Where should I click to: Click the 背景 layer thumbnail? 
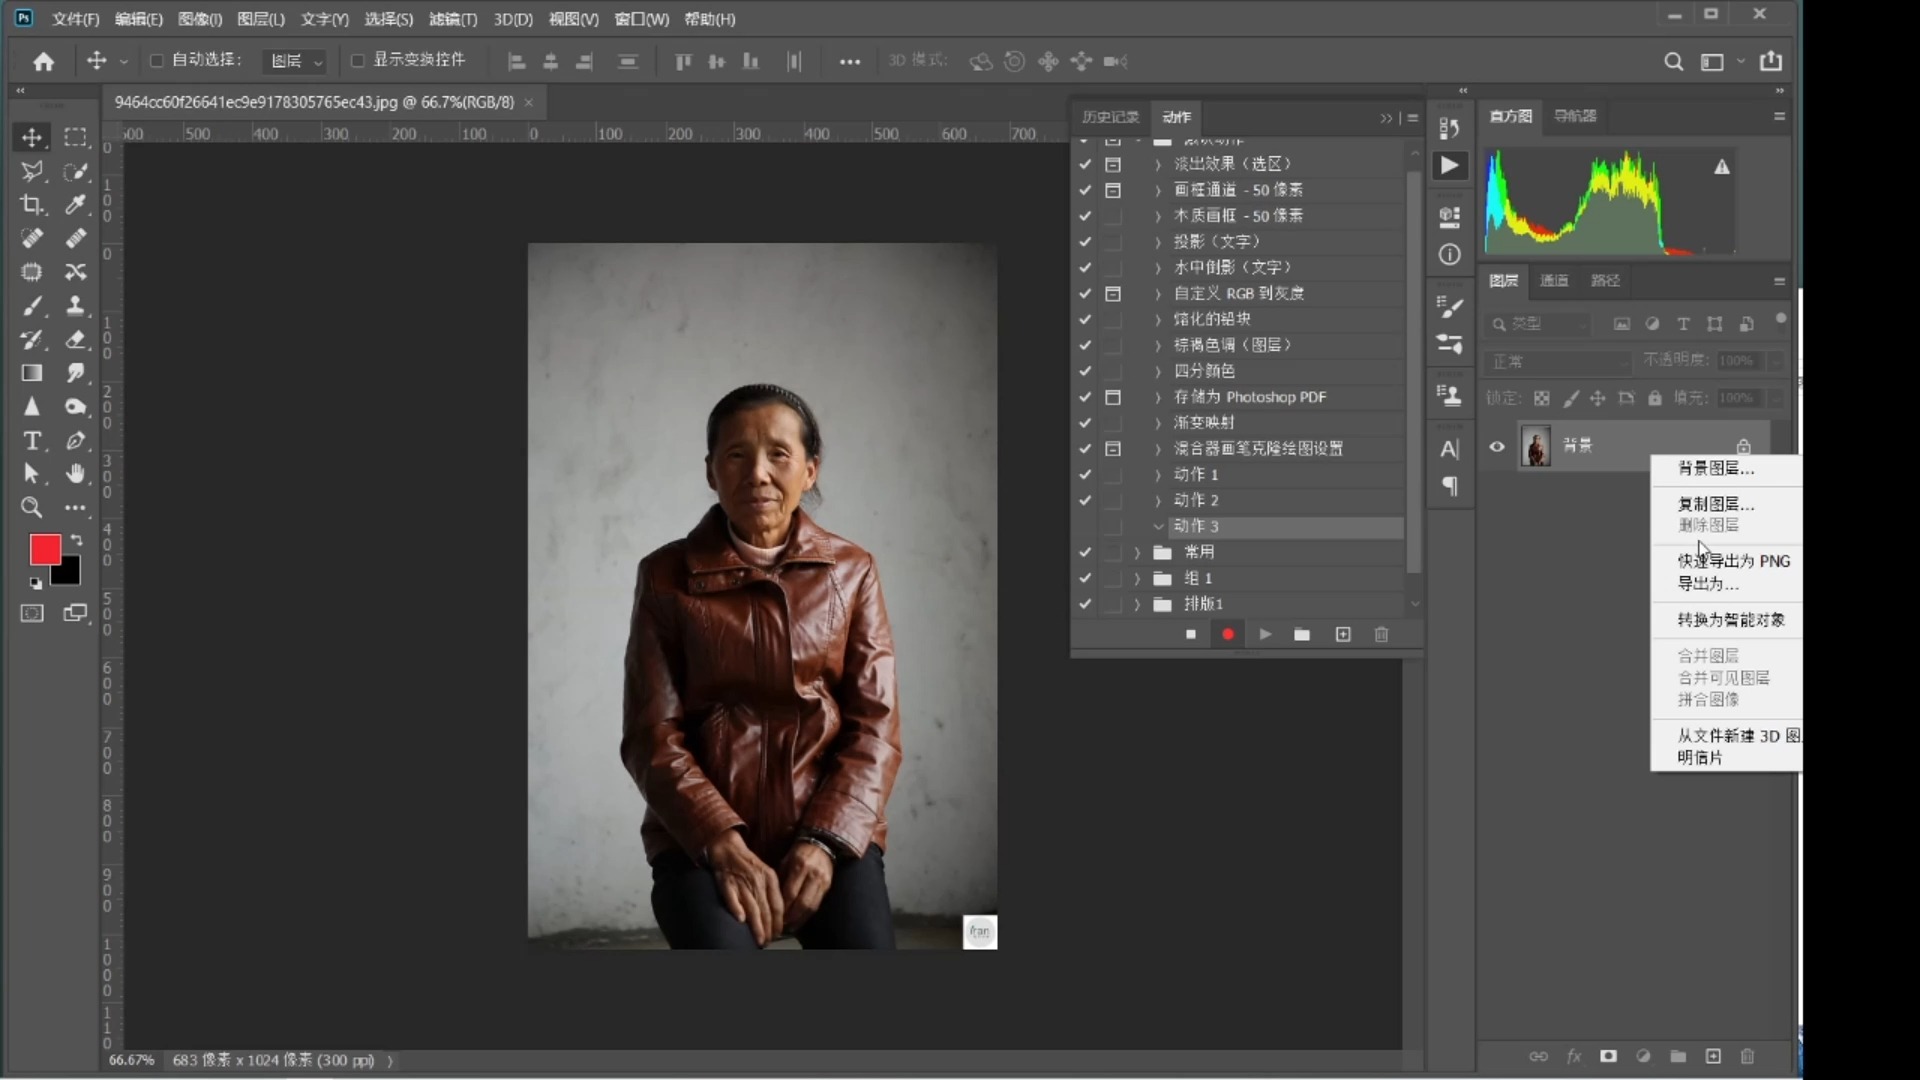click(x=1536, y=446)
